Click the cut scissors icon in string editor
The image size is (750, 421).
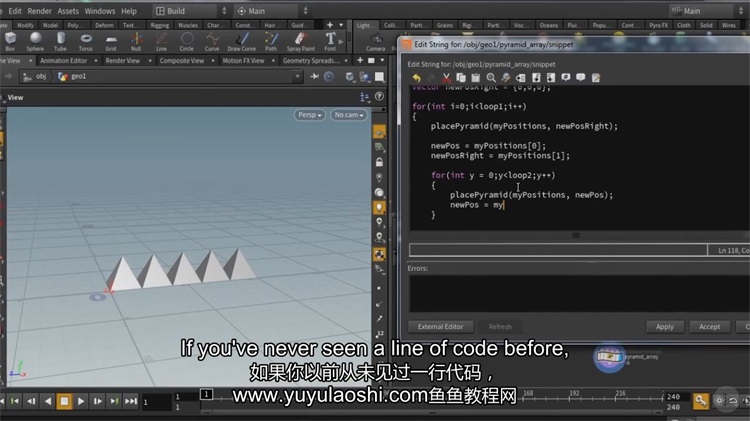[x=446, y=78]
